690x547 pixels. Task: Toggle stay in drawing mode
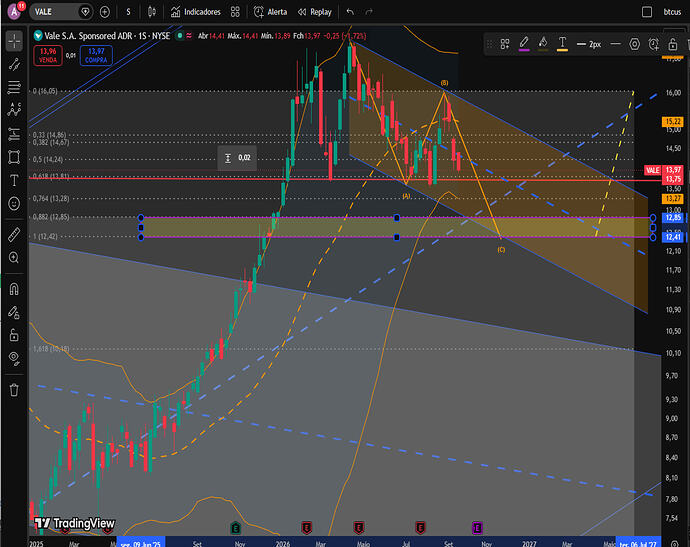(x=14, y=312)
